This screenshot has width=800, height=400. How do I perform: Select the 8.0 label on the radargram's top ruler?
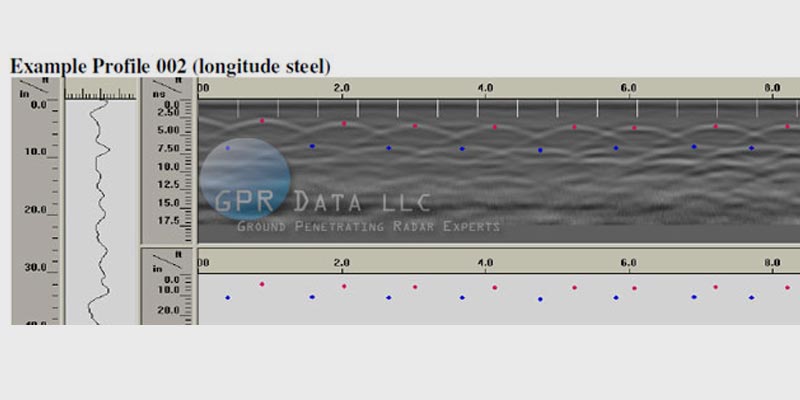point(772,87)
